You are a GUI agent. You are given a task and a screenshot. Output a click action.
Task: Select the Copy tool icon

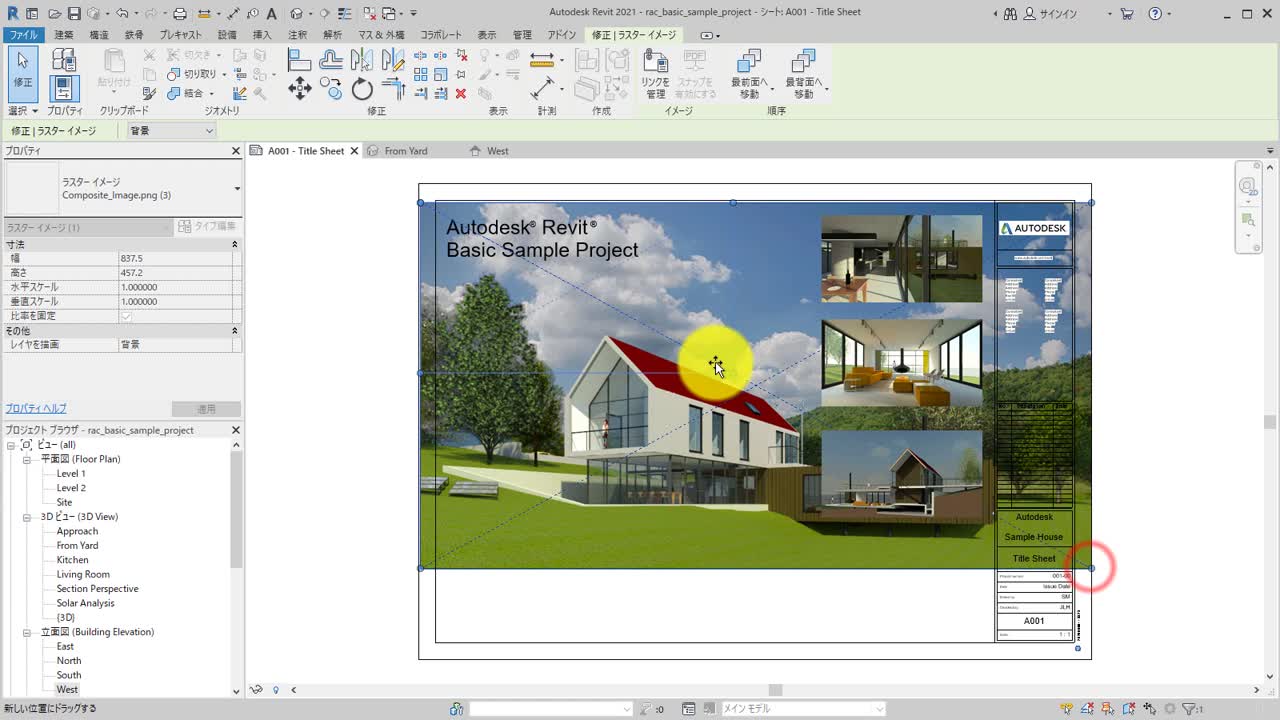(x=331, y=89)
